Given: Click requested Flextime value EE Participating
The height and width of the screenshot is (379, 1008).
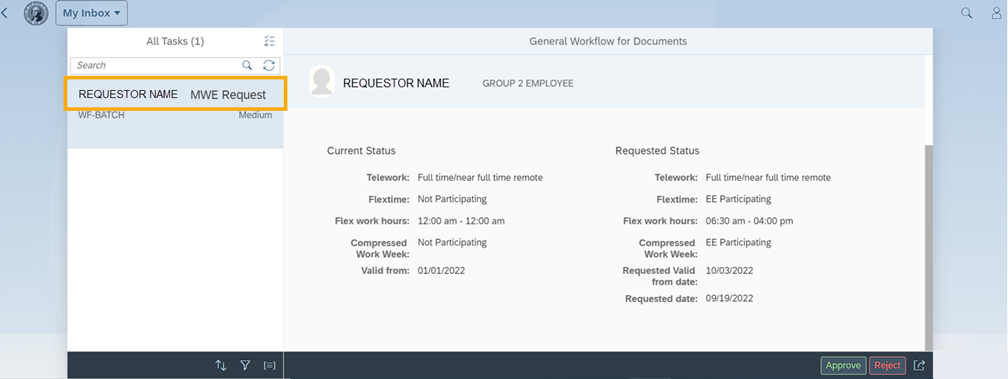Looking at the screenshot, I should [738, 199].
